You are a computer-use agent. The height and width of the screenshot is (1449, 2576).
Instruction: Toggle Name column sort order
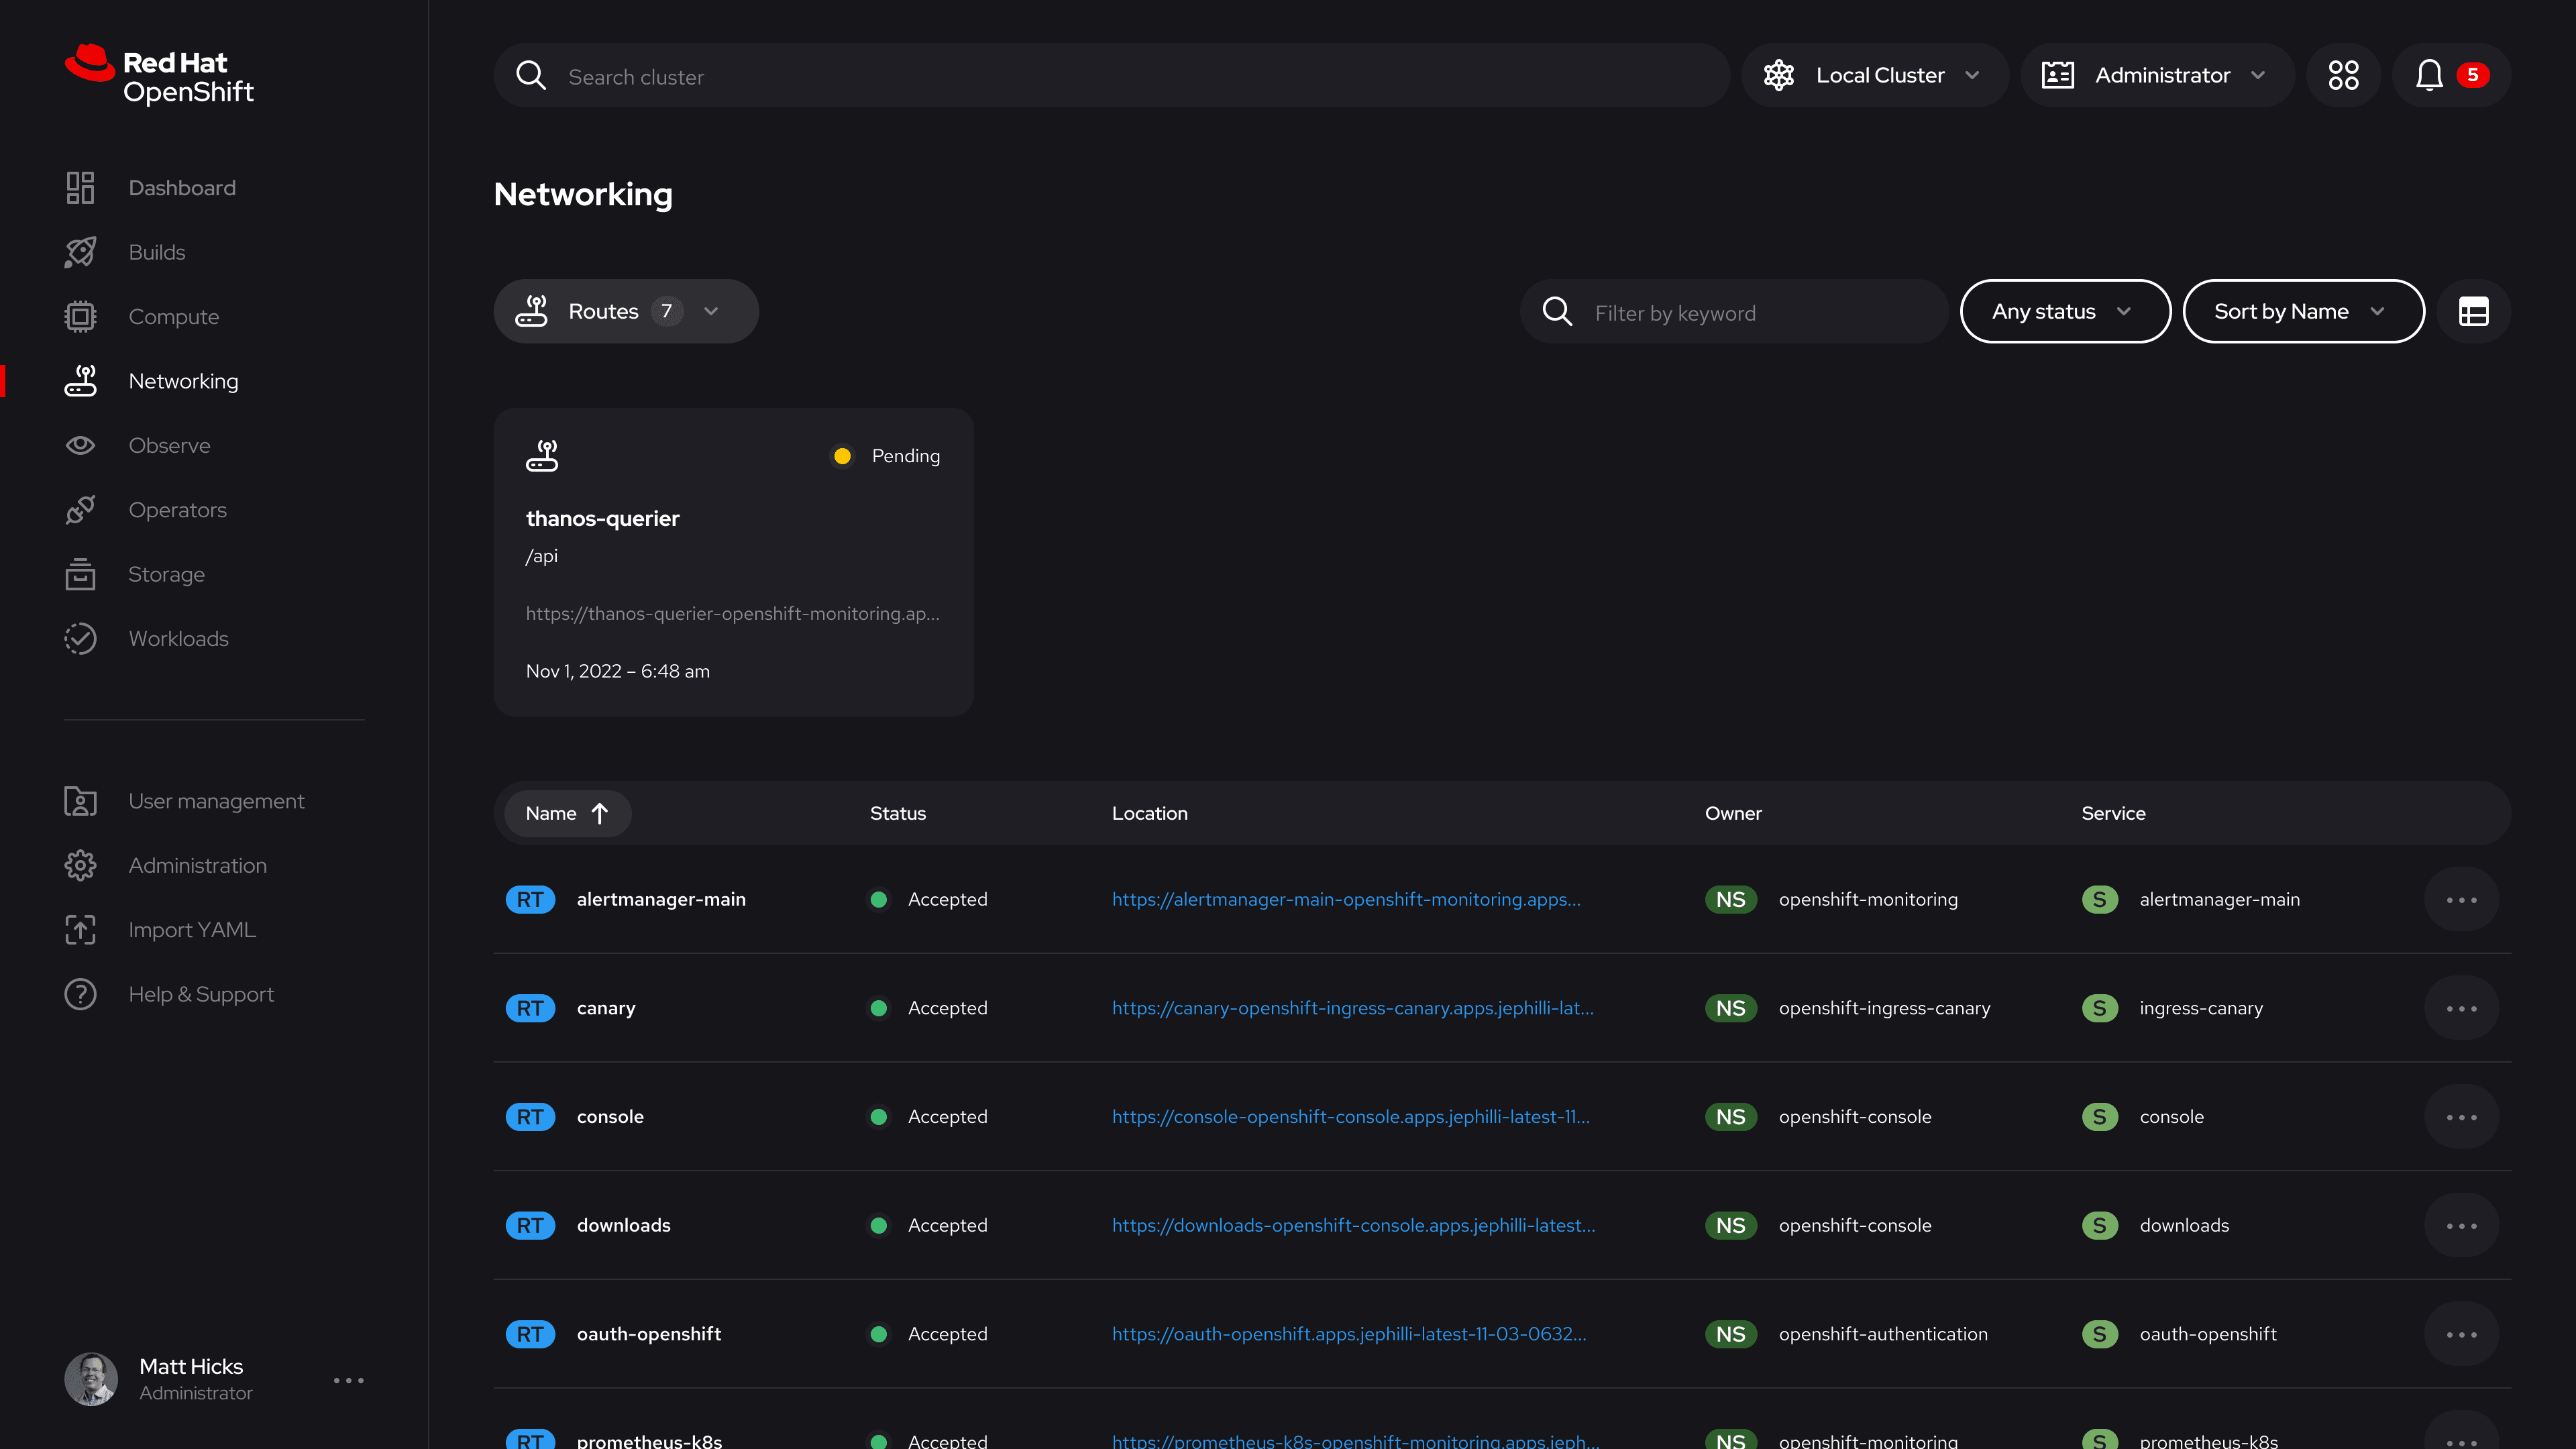point(567,814)
